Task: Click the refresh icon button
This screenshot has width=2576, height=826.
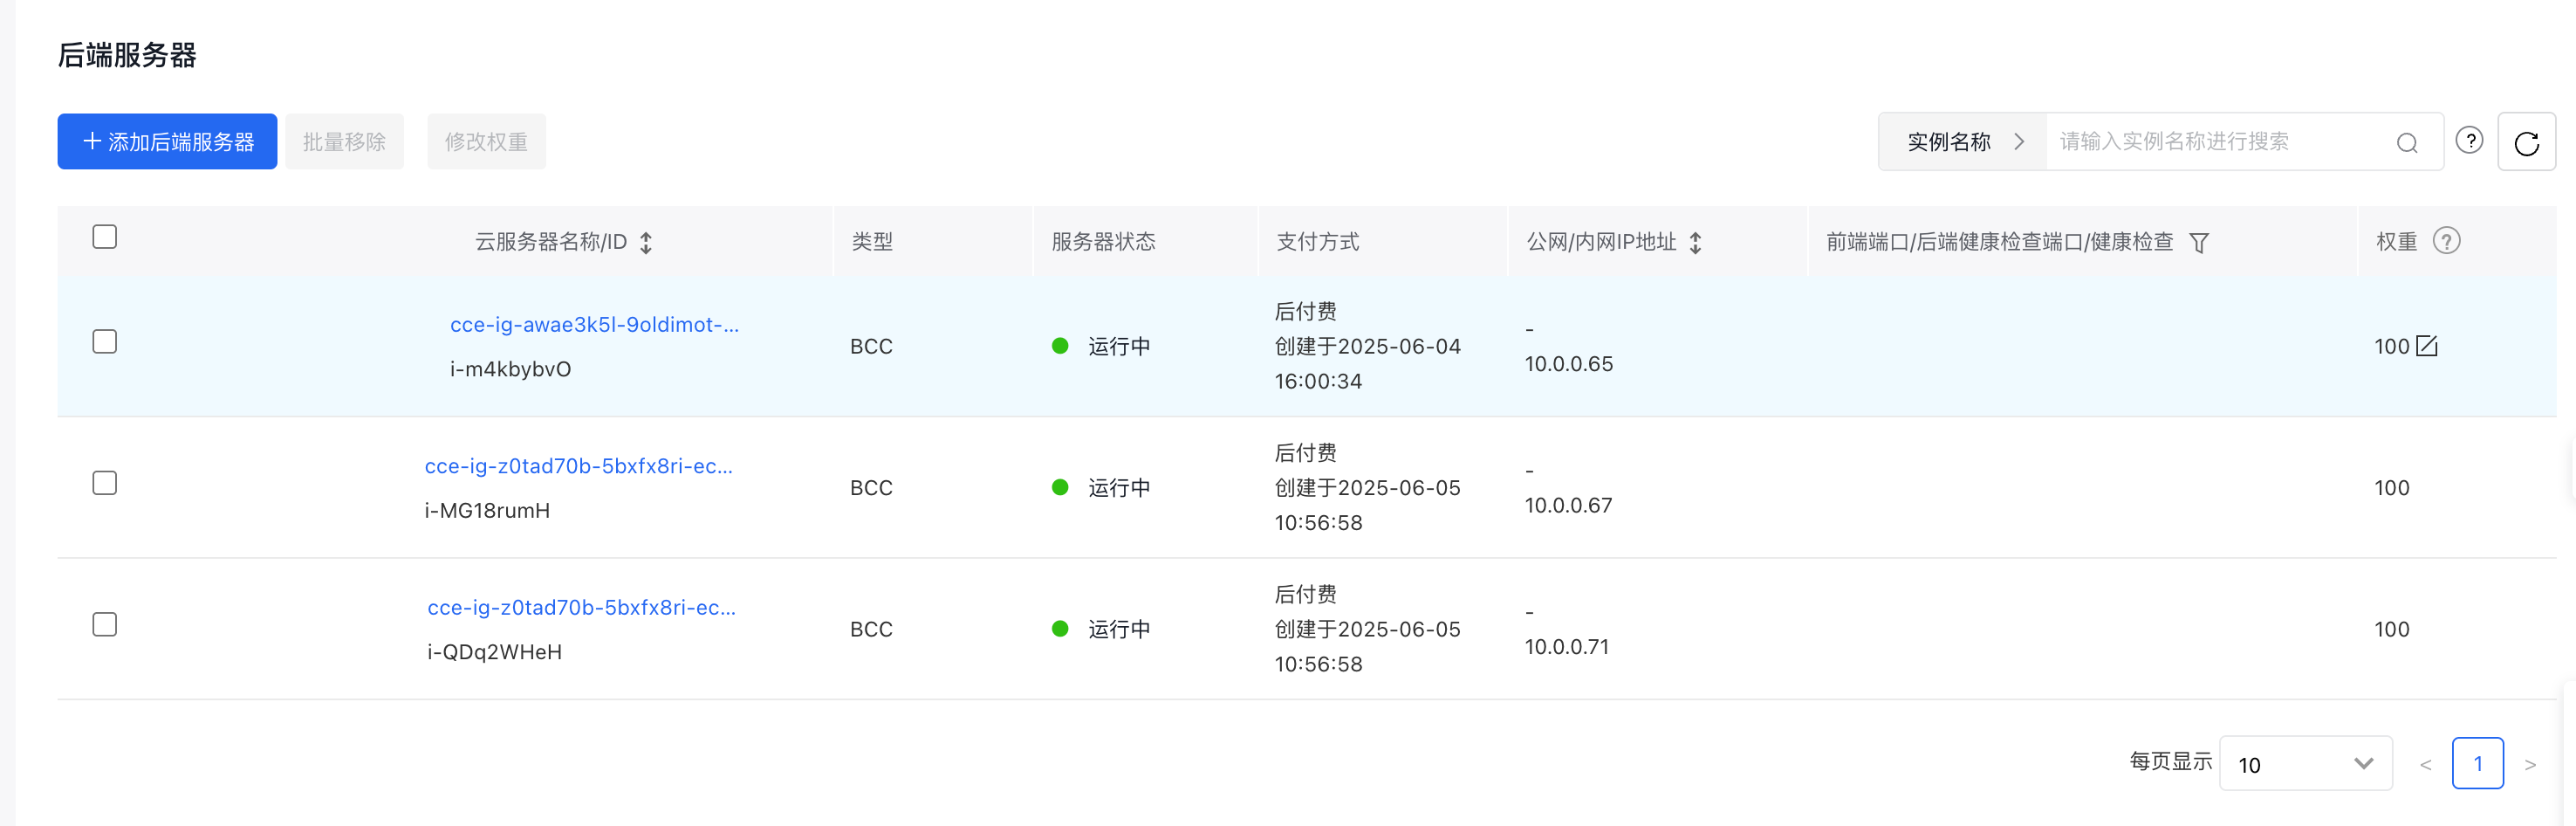Action: 2526,142
